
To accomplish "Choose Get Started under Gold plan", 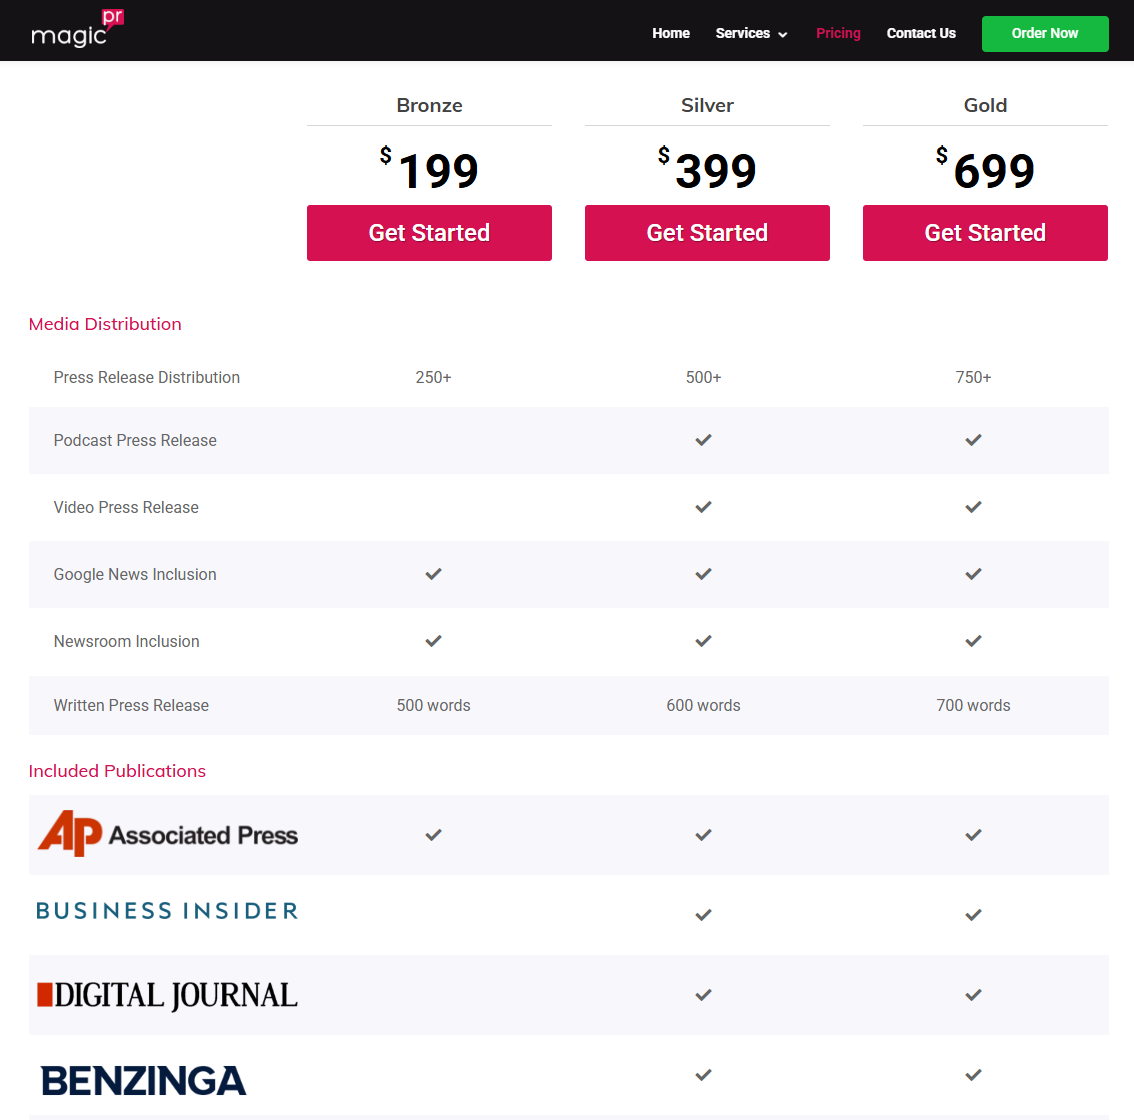I will point(985,233).
